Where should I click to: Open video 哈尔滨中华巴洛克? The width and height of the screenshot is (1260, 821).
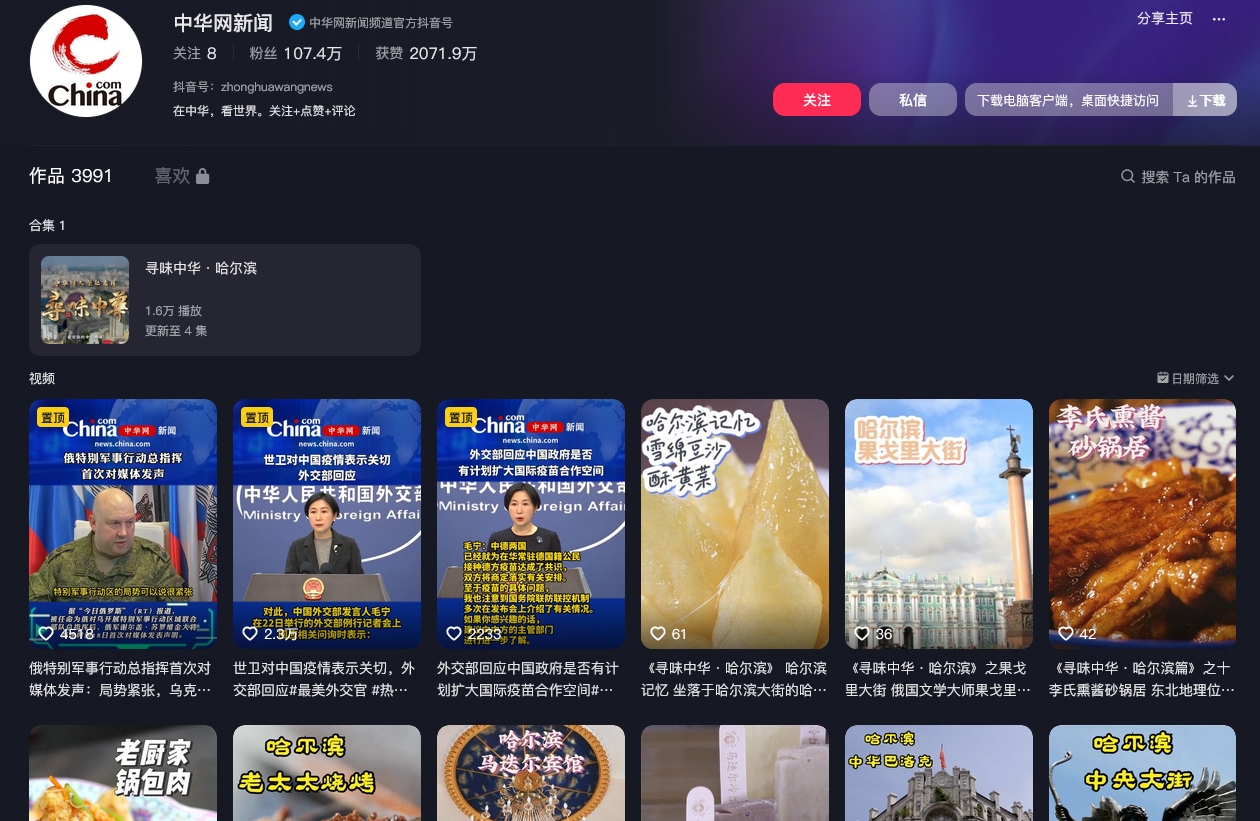[x=939, y=773]
